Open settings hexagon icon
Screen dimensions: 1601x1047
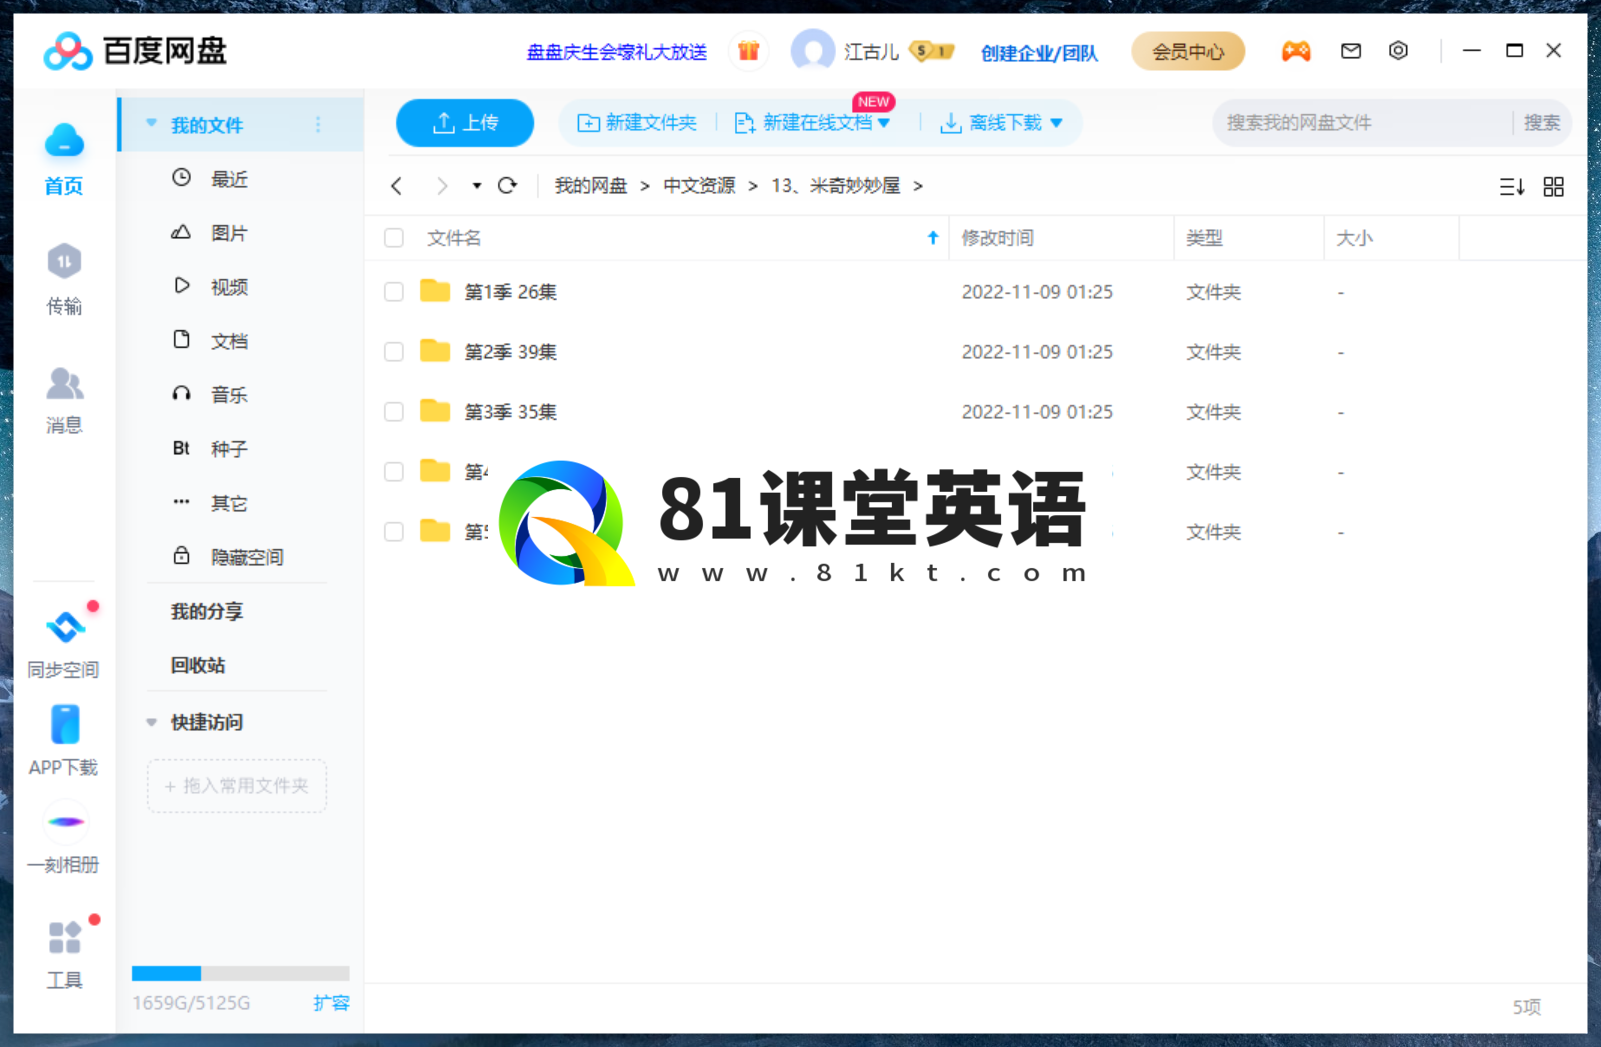point(1398,51)
